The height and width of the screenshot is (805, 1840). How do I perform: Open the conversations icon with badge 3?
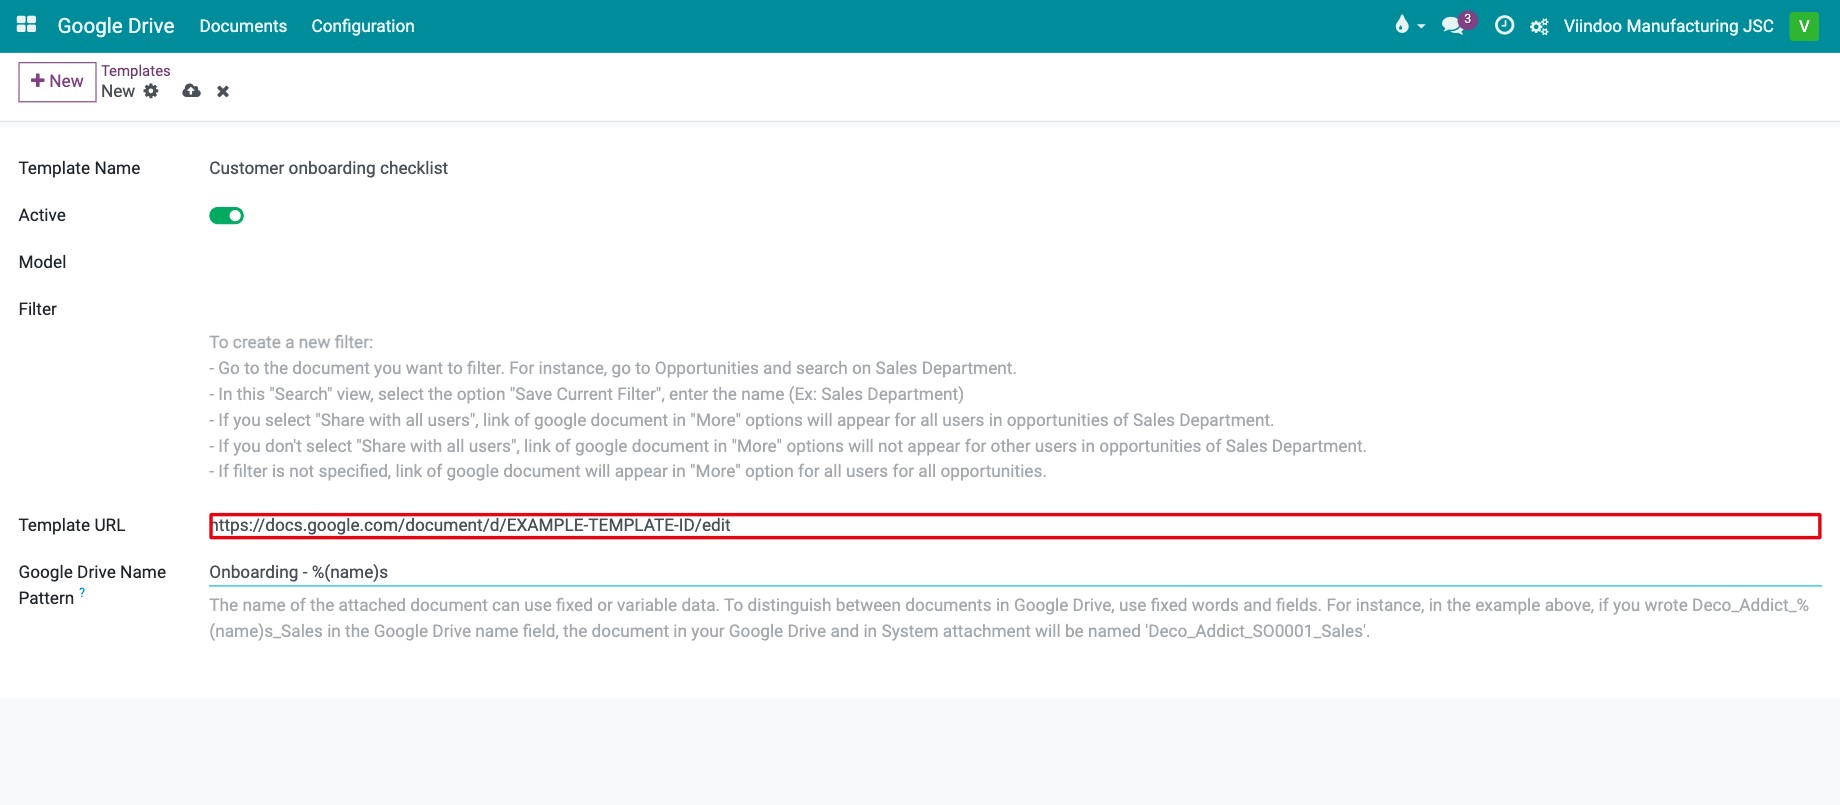coord(1457,25)
